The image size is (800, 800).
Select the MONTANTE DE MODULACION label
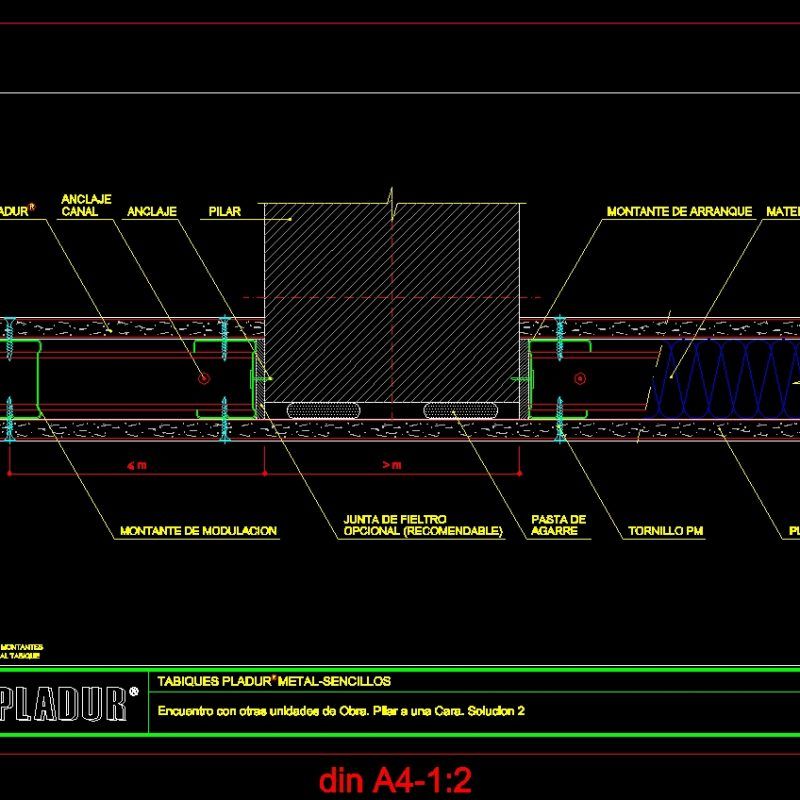pyautogui.click(x=197, y=532)
